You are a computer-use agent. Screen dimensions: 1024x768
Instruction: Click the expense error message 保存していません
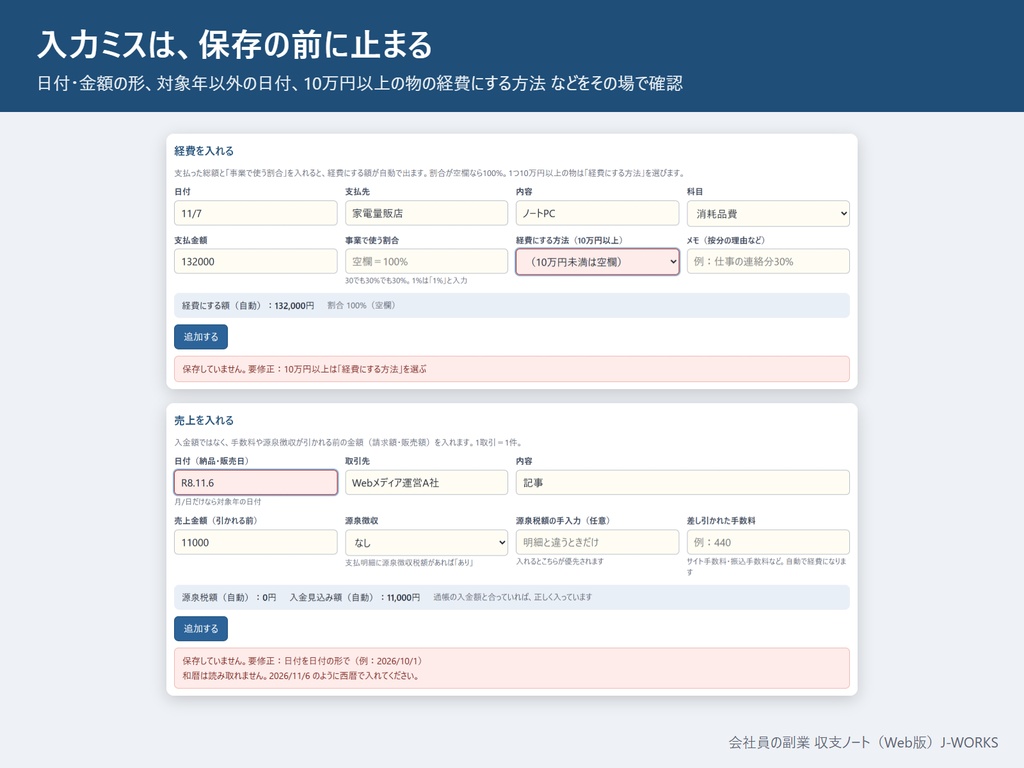[512, 369]
